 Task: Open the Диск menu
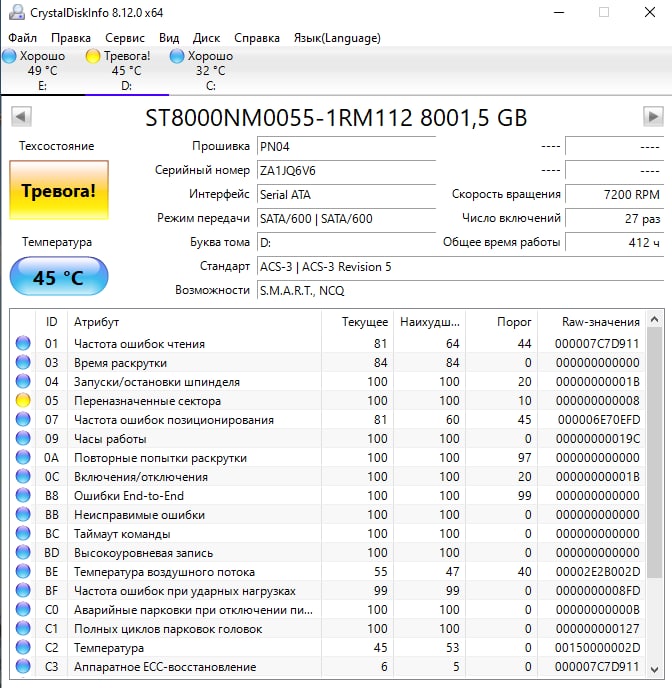click(x=206, y=38)
